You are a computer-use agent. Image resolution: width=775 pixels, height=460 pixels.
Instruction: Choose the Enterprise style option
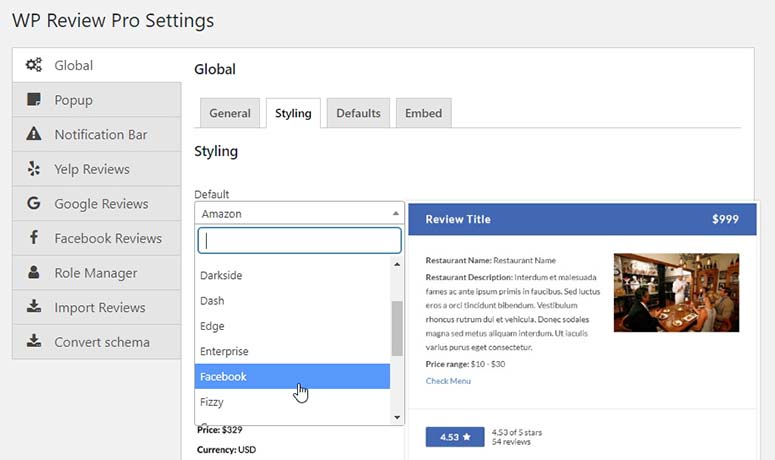pos(292,351)
